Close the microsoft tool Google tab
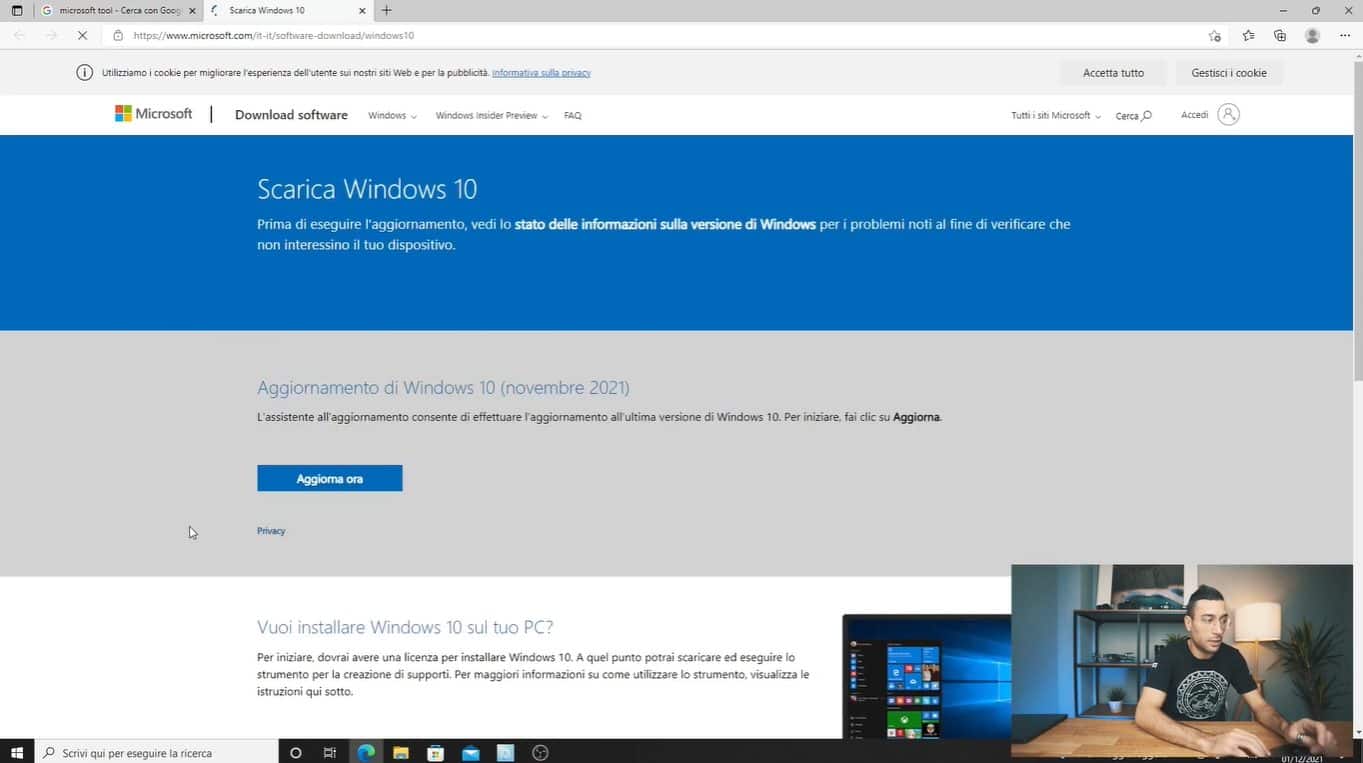The image size is (1363, 763). click(192, 11)
